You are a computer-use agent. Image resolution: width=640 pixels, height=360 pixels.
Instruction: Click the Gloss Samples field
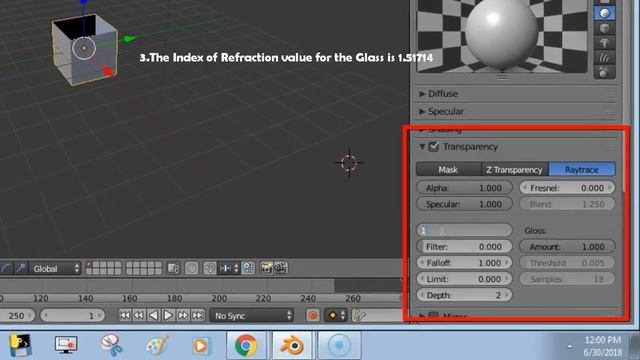(567, 279)
